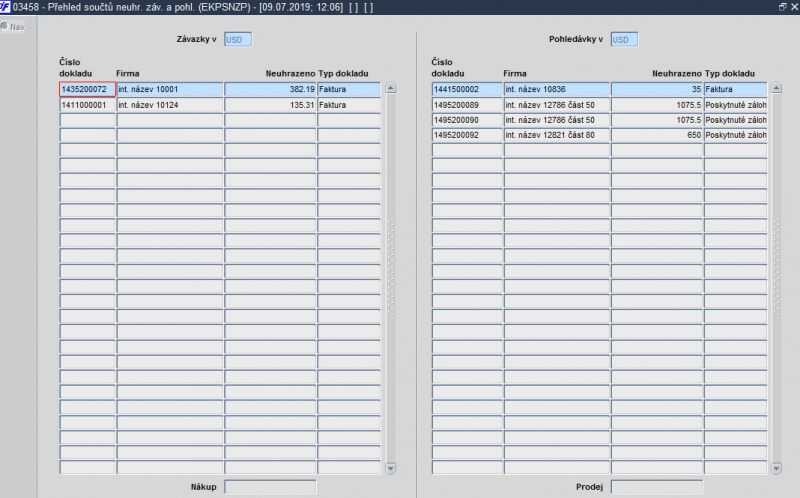Click amount 1075.5 in 1495200089 row
The height and width of the screenshot is (498, 800).
pyautogui.click(x=657, y=105)
